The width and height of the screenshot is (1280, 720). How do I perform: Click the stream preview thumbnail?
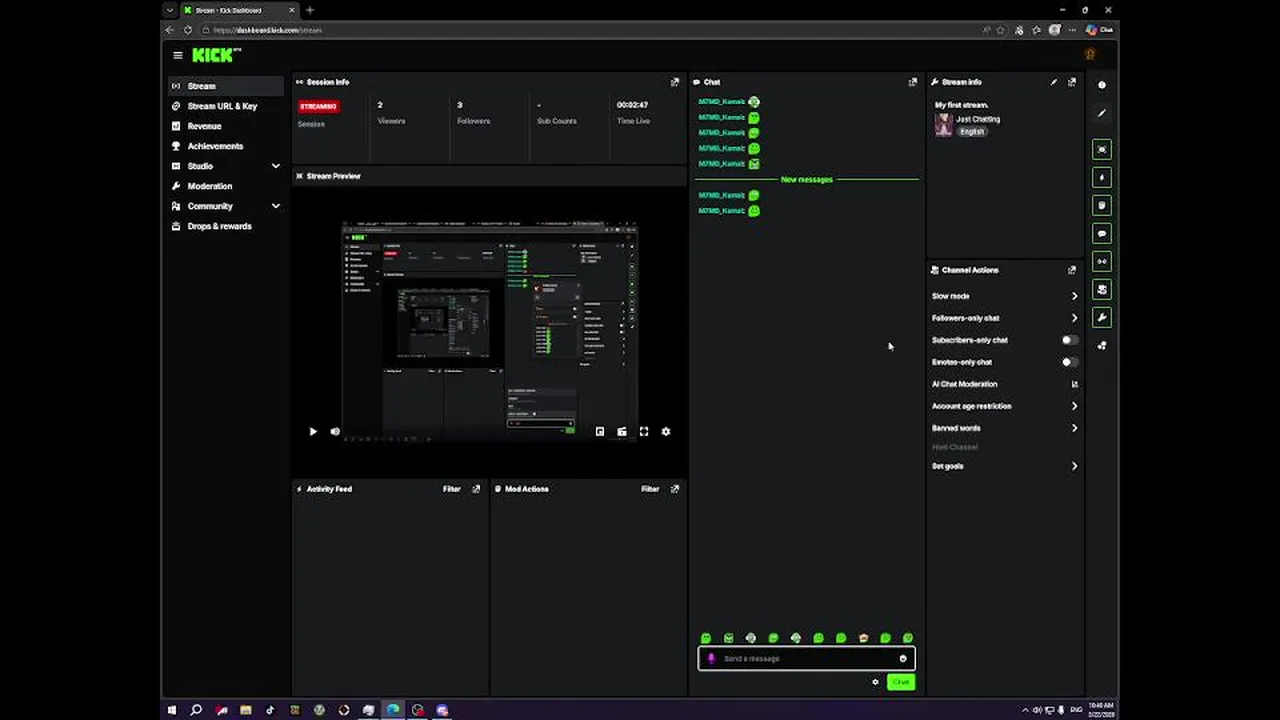[490, 330]
